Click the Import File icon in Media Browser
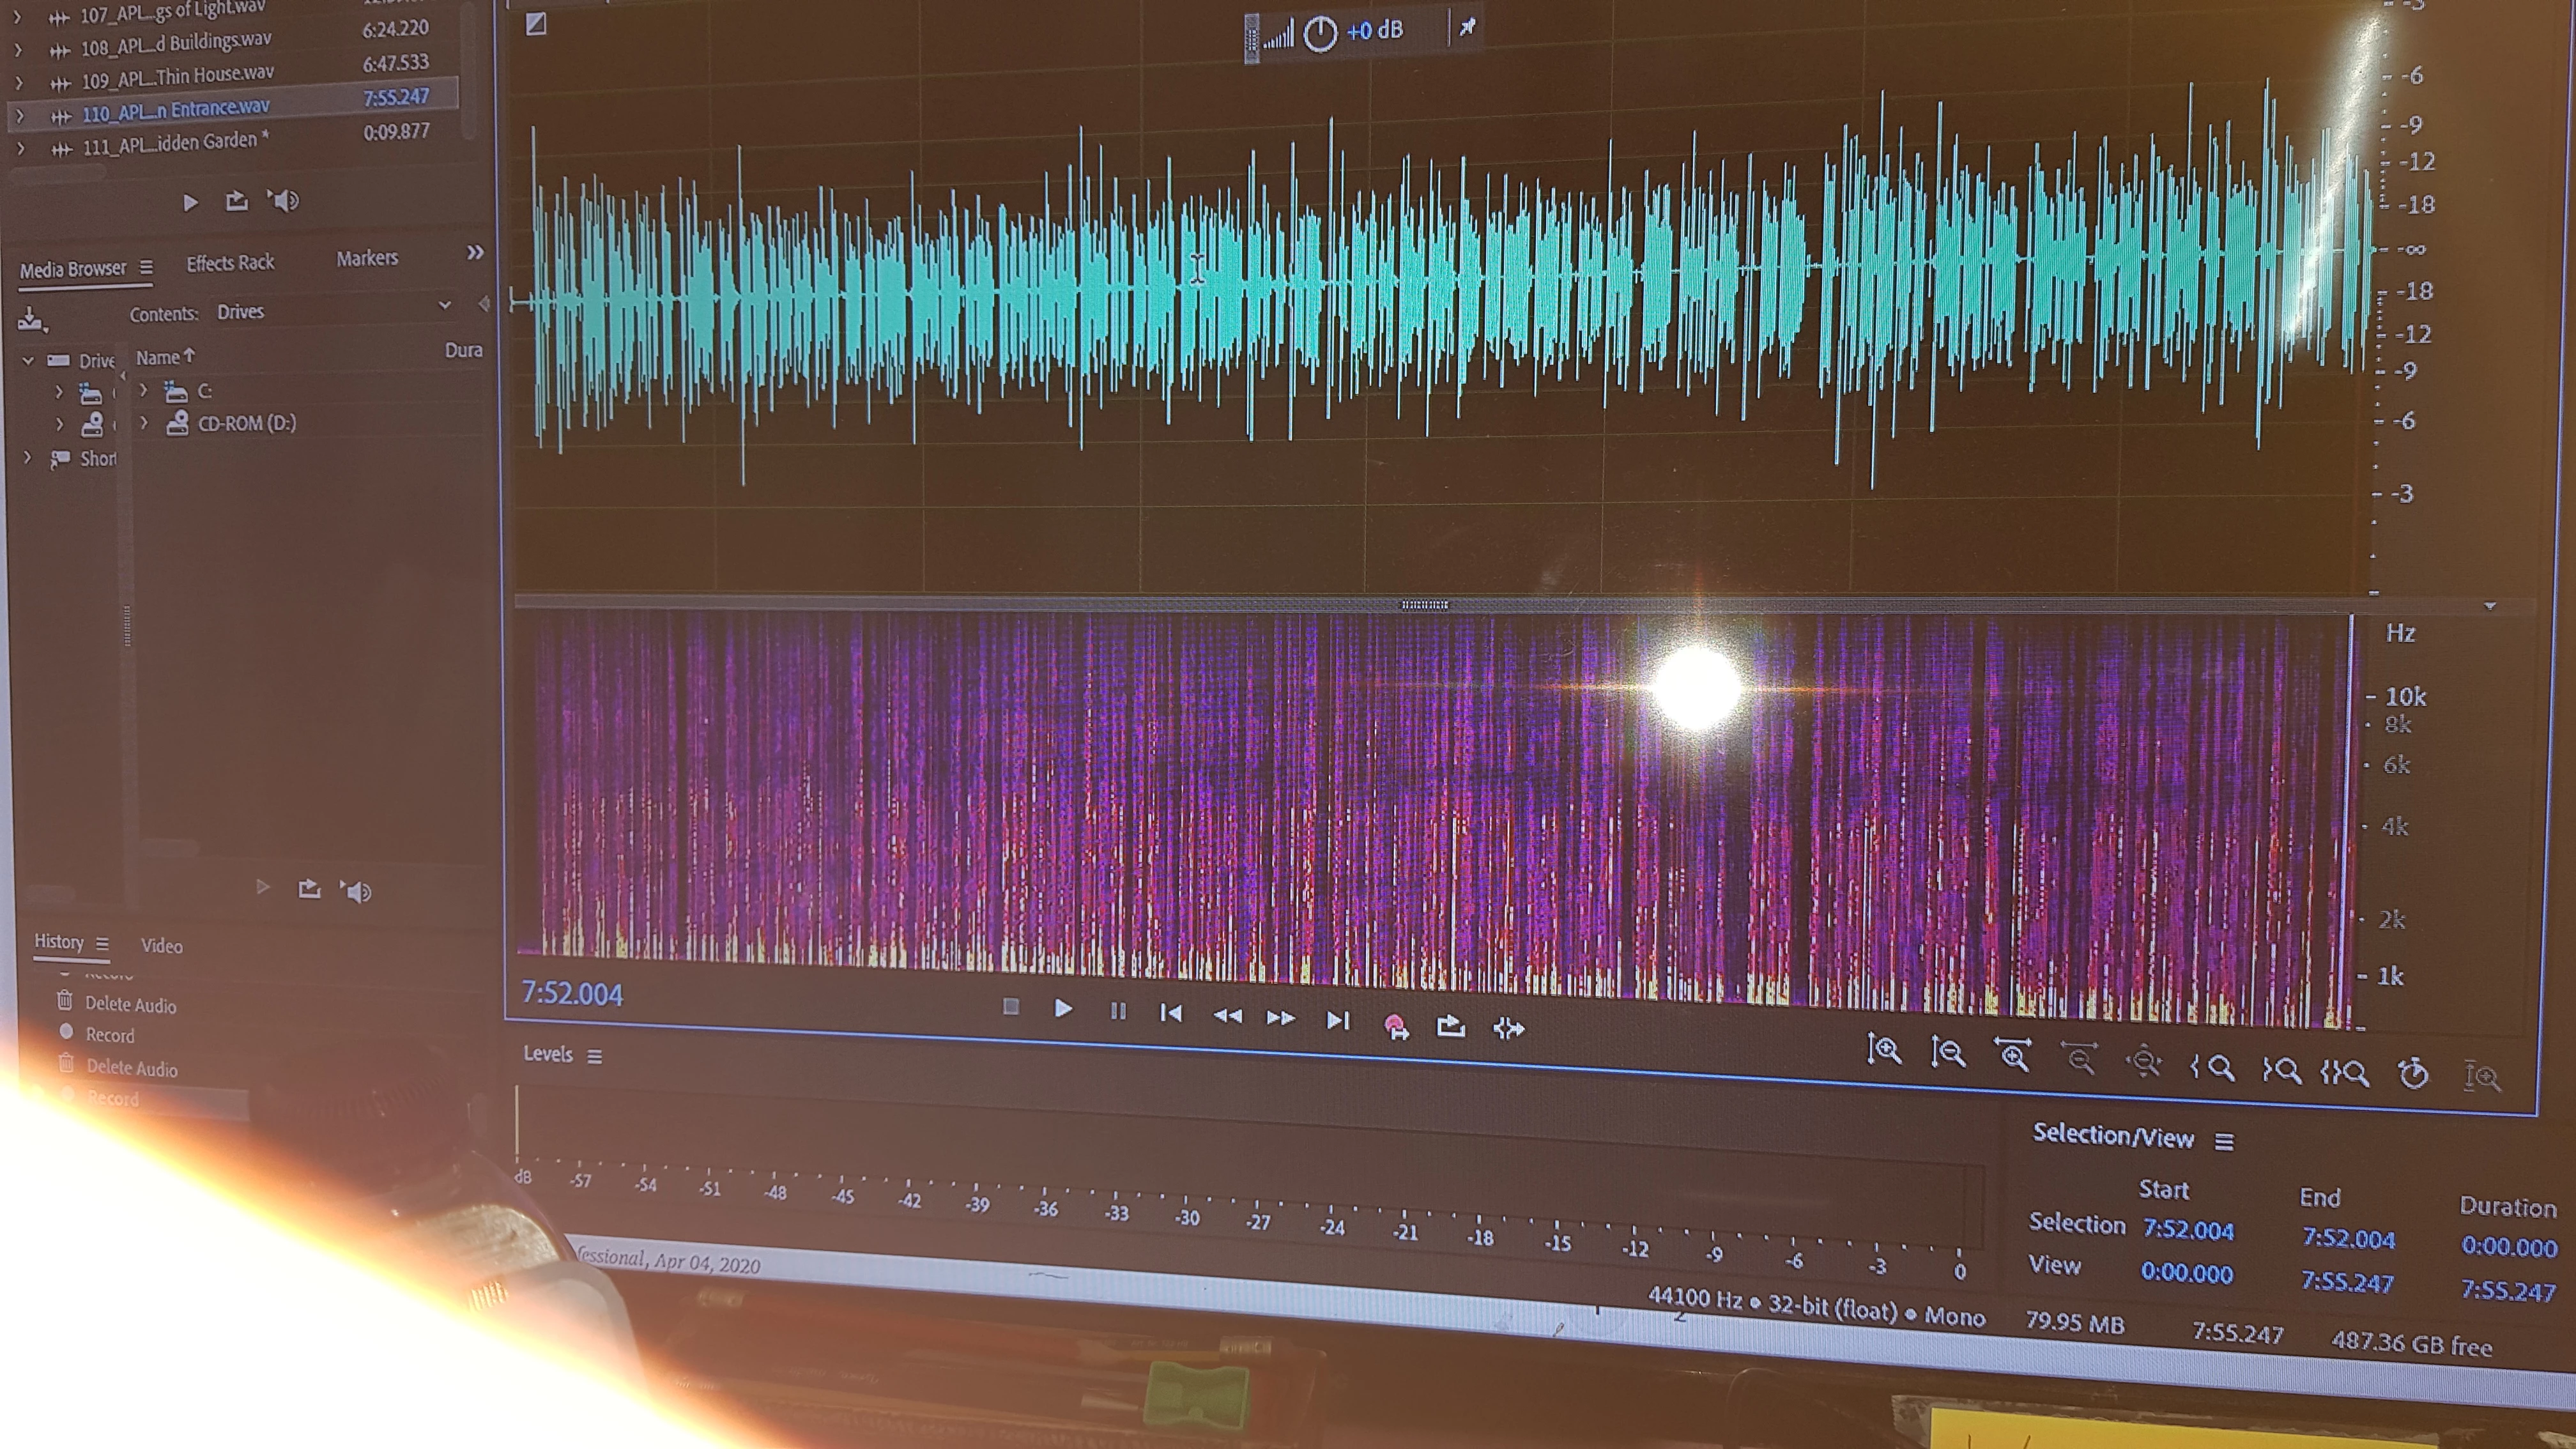 (31, 319)
